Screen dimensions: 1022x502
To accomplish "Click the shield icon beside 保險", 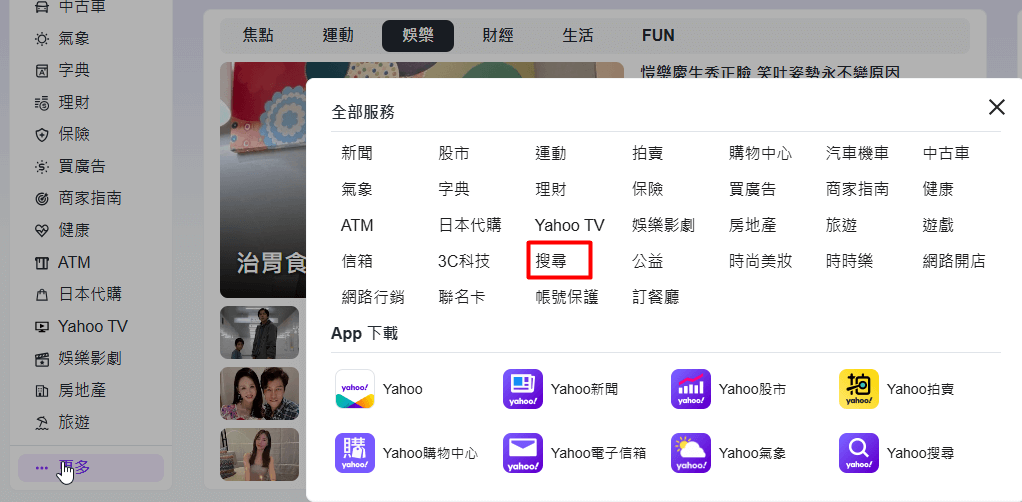I will pyautogui.click(x=42, y=135).
